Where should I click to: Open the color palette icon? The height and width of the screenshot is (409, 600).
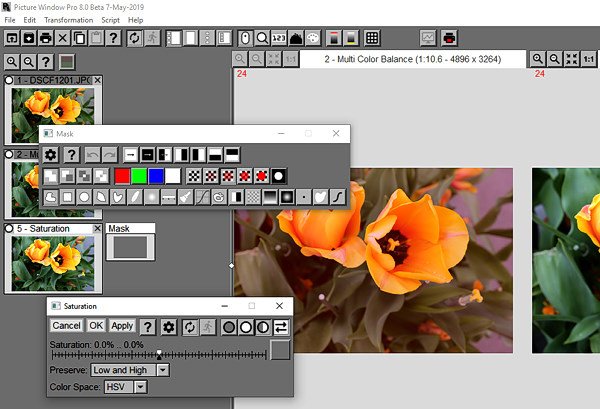313,38
